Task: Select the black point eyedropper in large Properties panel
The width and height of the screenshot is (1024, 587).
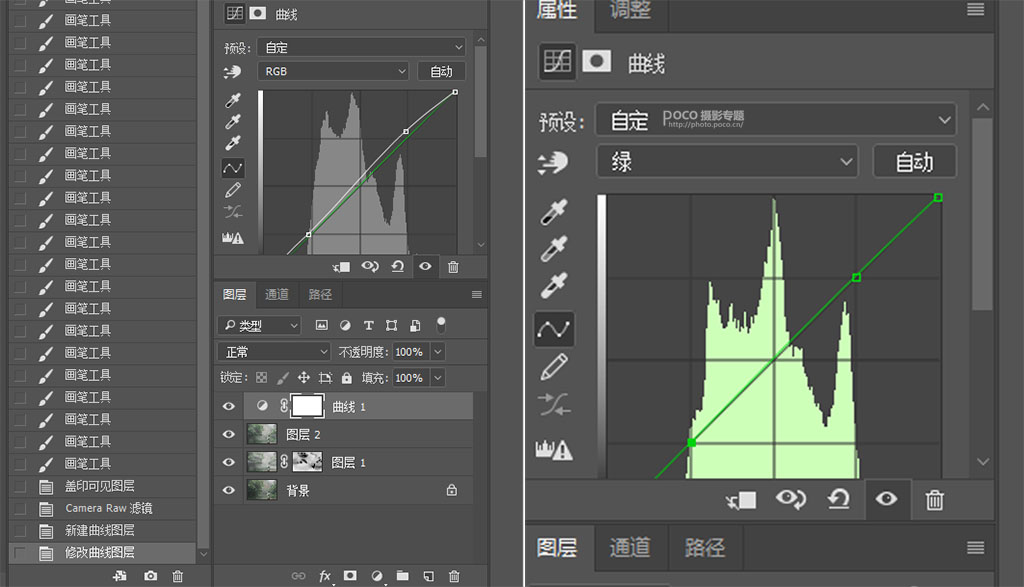Action: point(554,212)
